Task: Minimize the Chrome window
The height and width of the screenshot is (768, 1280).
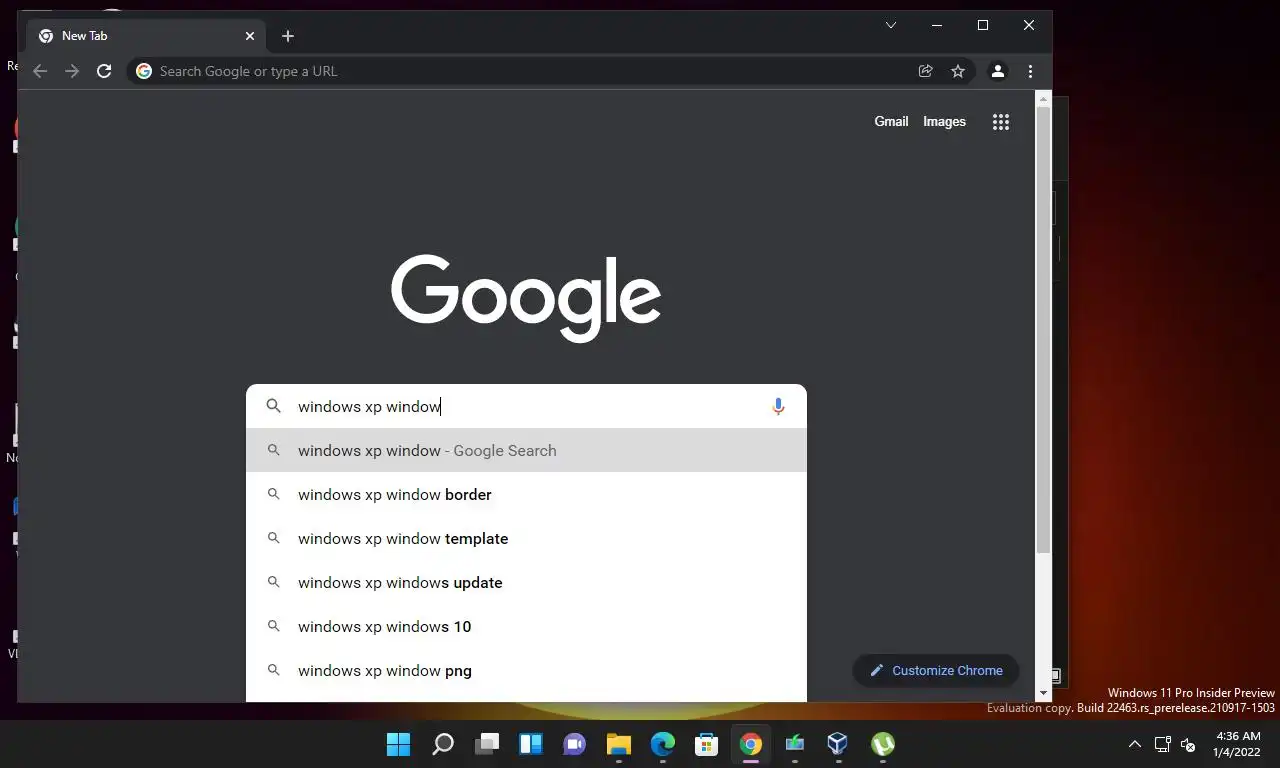Action: coord(937,25)
